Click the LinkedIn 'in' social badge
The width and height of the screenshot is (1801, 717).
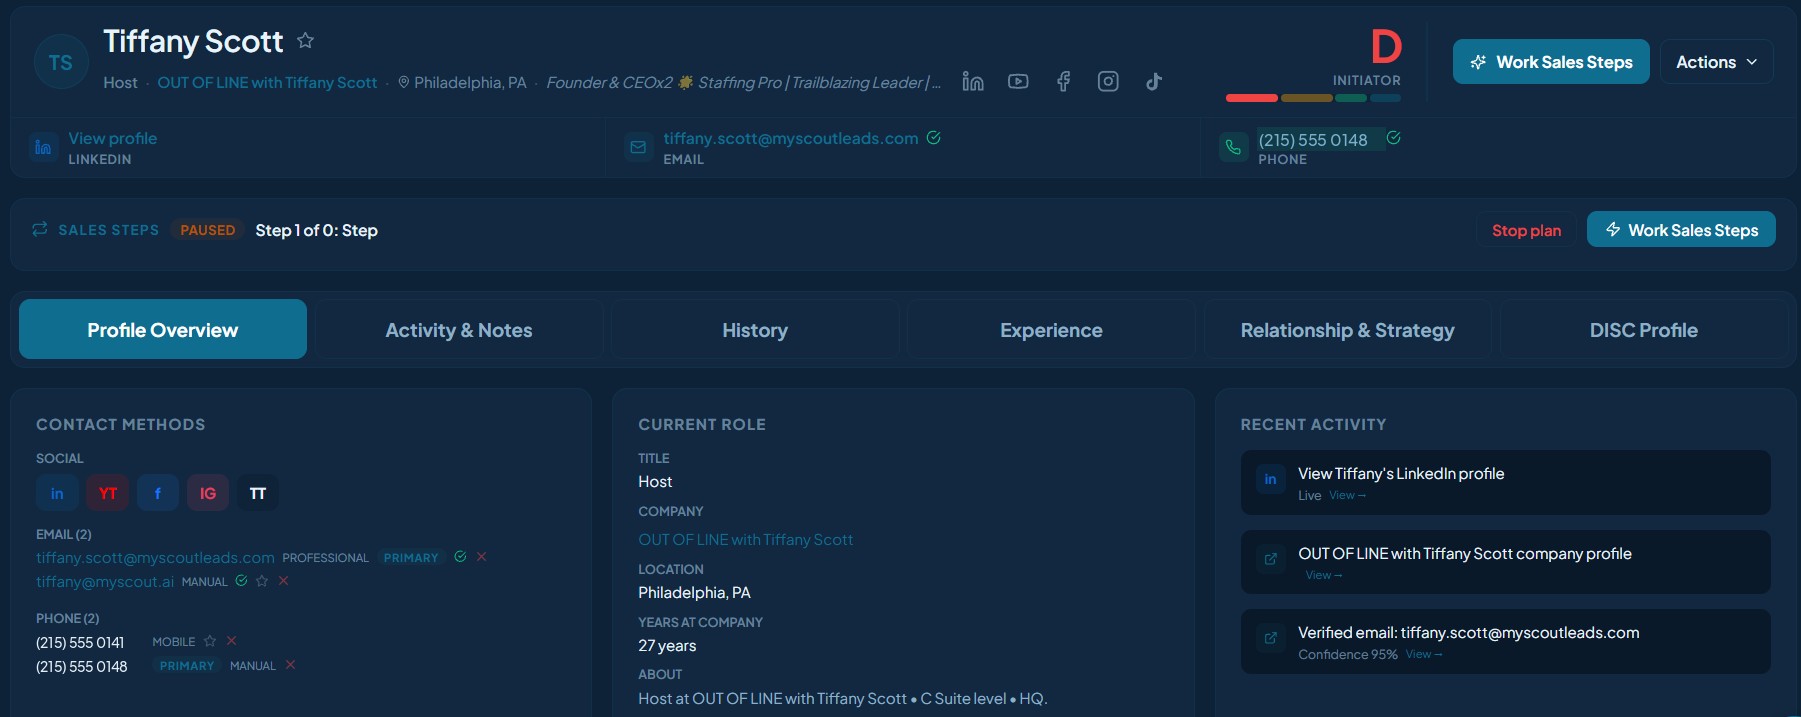click(57, 493)
